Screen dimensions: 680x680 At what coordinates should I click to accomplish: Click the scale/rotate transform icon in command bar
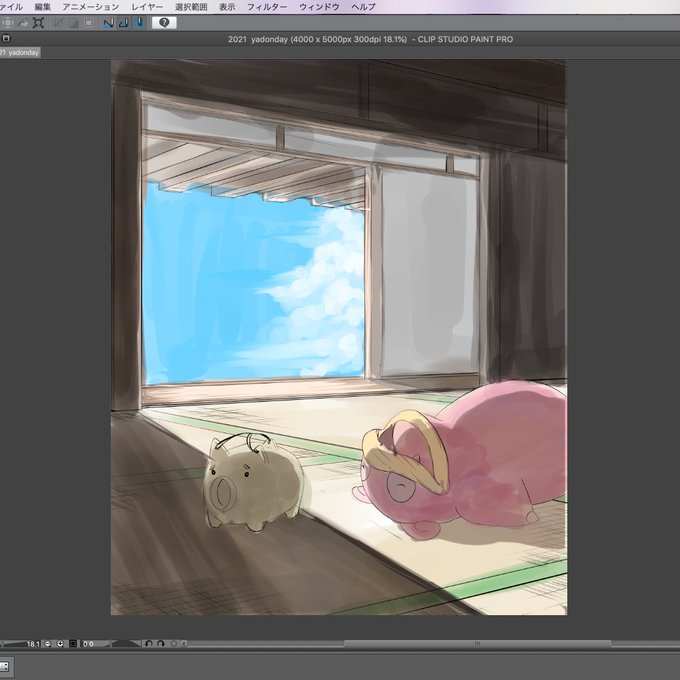pyautogui.click(x=39, y=23)
